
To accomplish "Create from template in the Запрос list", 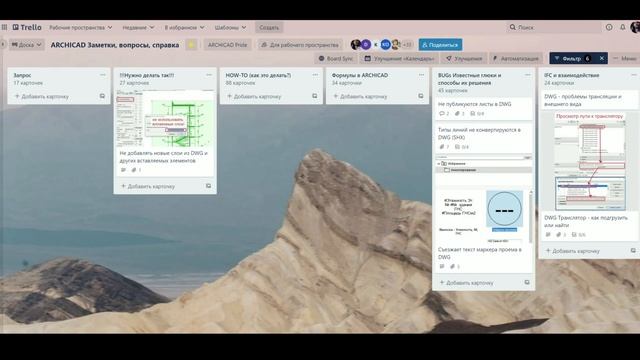I will pos(102,96).
